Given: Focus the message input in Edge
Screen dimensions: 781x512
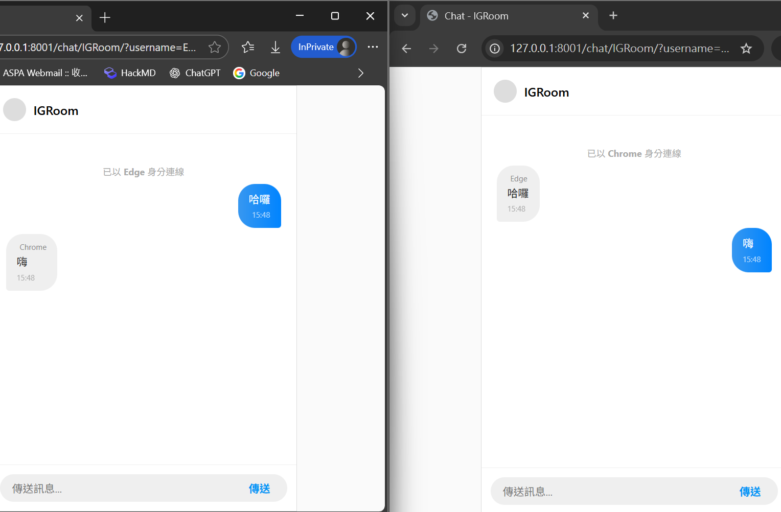Looking at the screenshot, I should coord(125,488).
